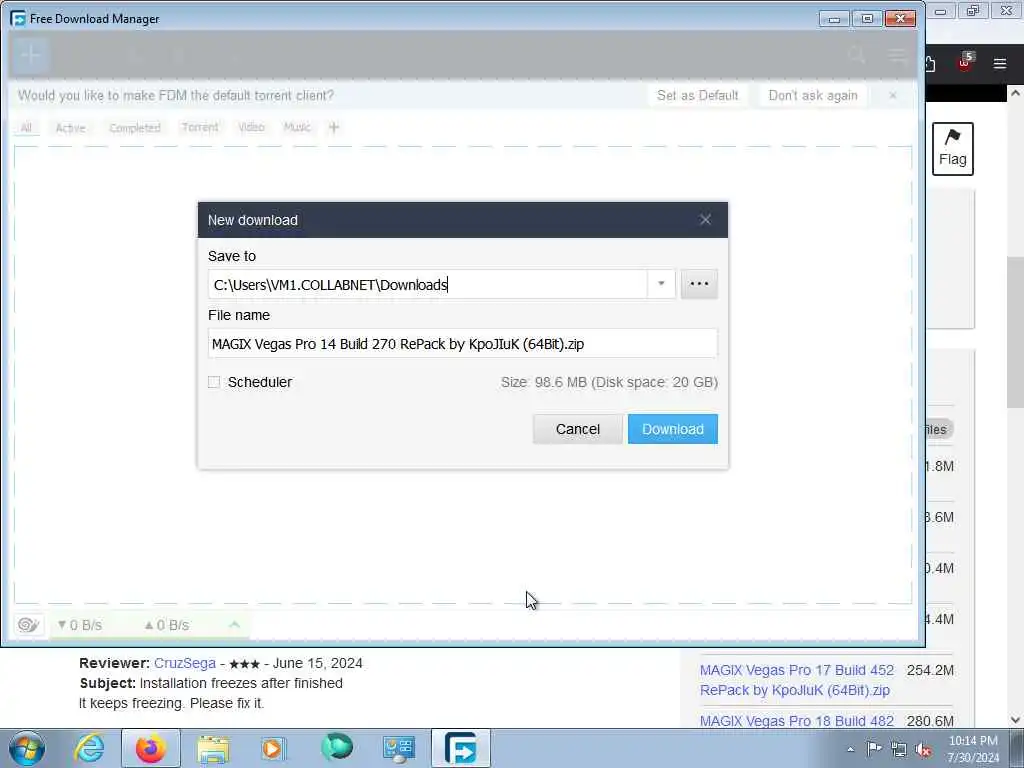This screenshot has width=1024, height=768.
Task: Click the 254.2M file size text
Action: pos(930,670)
